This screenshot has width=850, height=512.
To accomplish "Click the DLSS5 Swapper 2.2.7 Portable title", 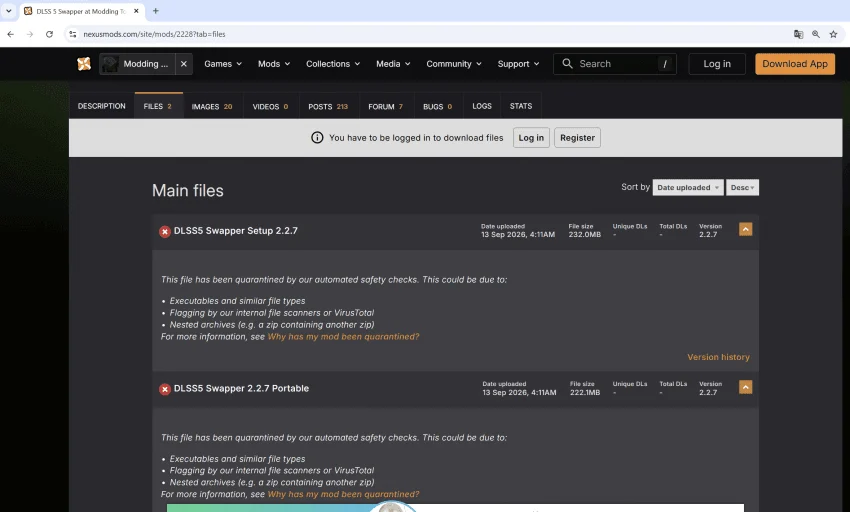I will (241, 388).
